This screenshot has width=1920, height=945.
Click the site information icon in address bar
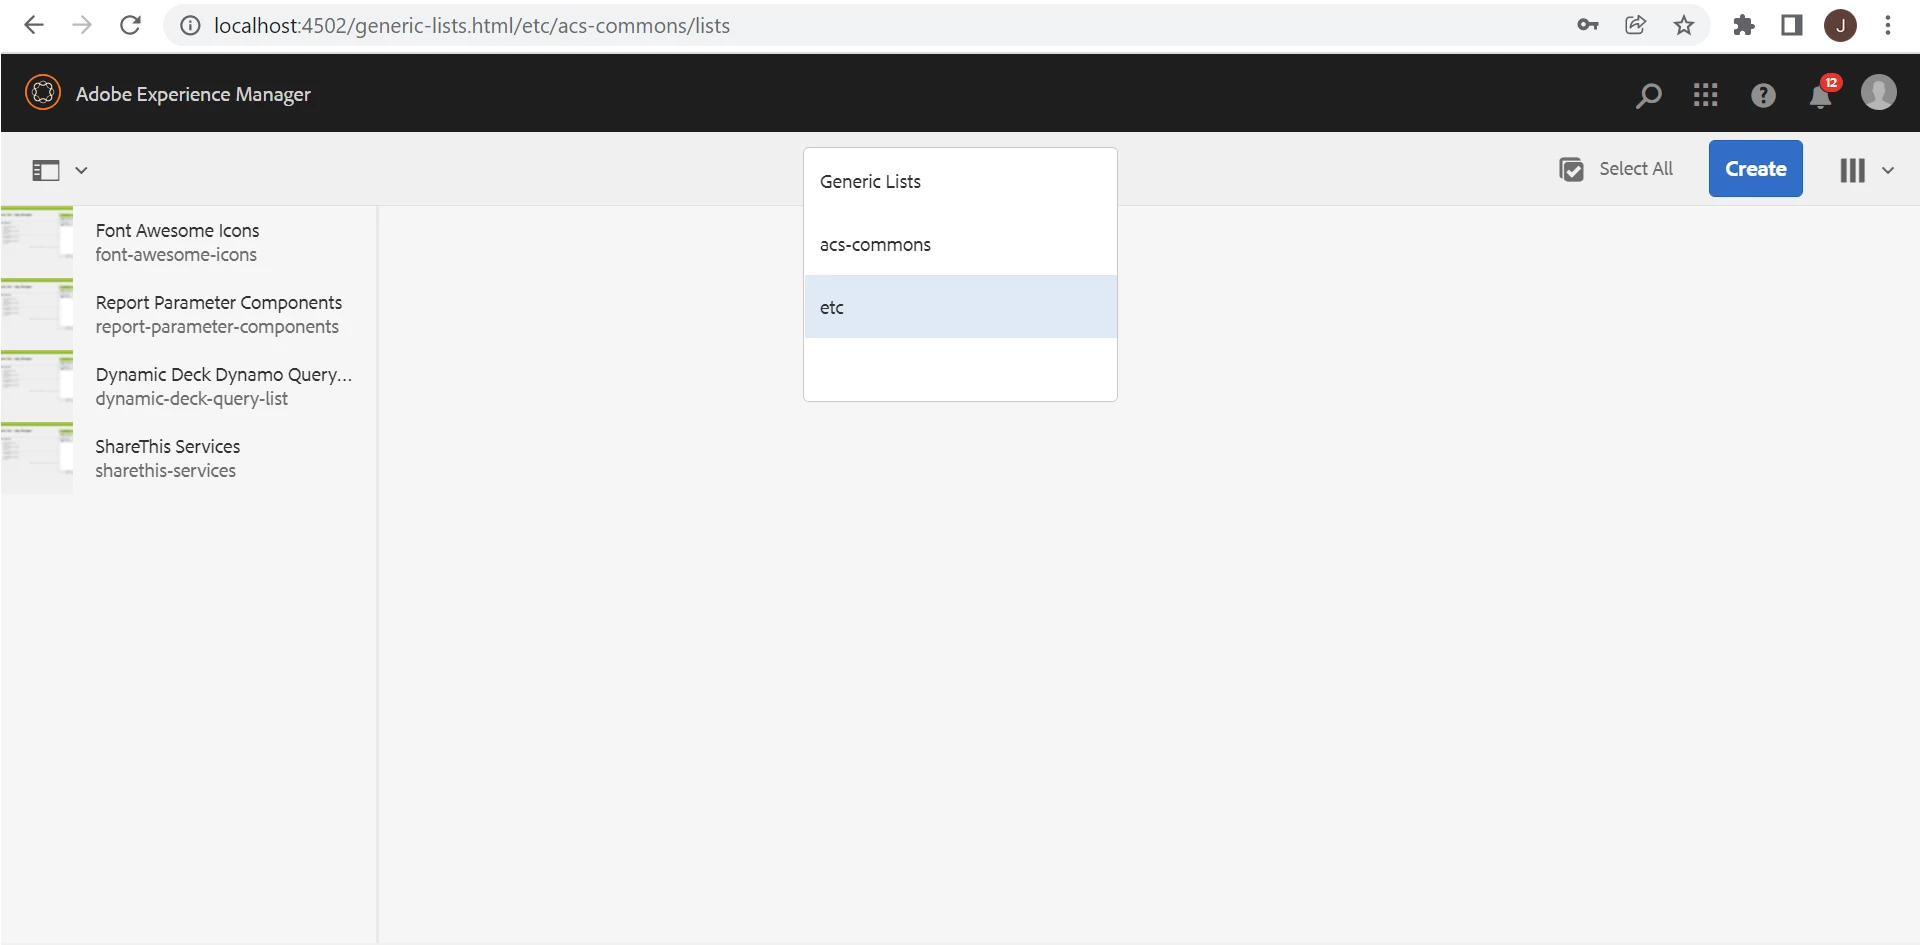tap(190, 26)
